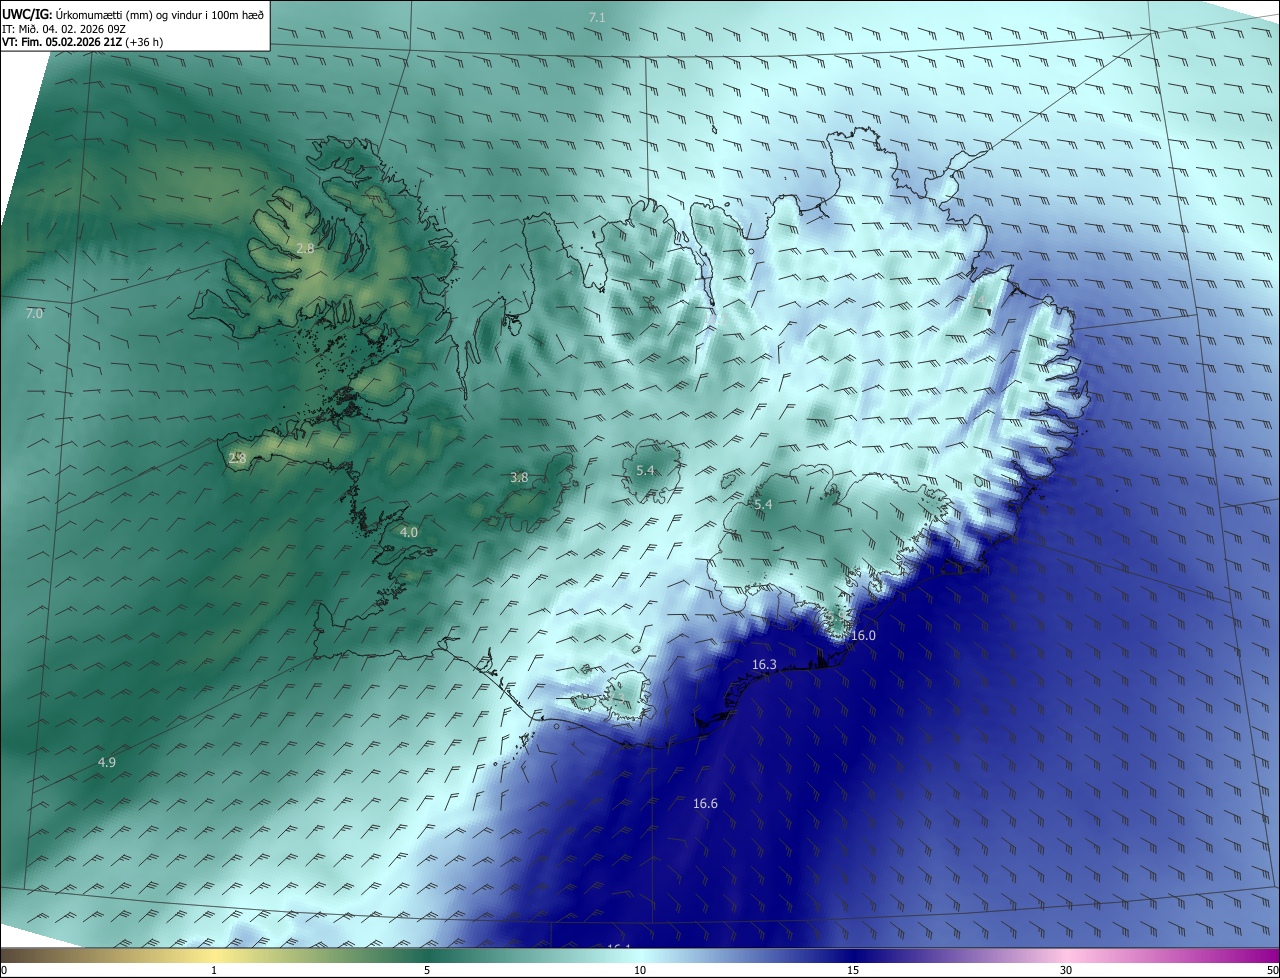Screen dimensions: 1280x978
Task: Click the legend tick label 50
Action: pyautogui.click(x=1272, y=971)
